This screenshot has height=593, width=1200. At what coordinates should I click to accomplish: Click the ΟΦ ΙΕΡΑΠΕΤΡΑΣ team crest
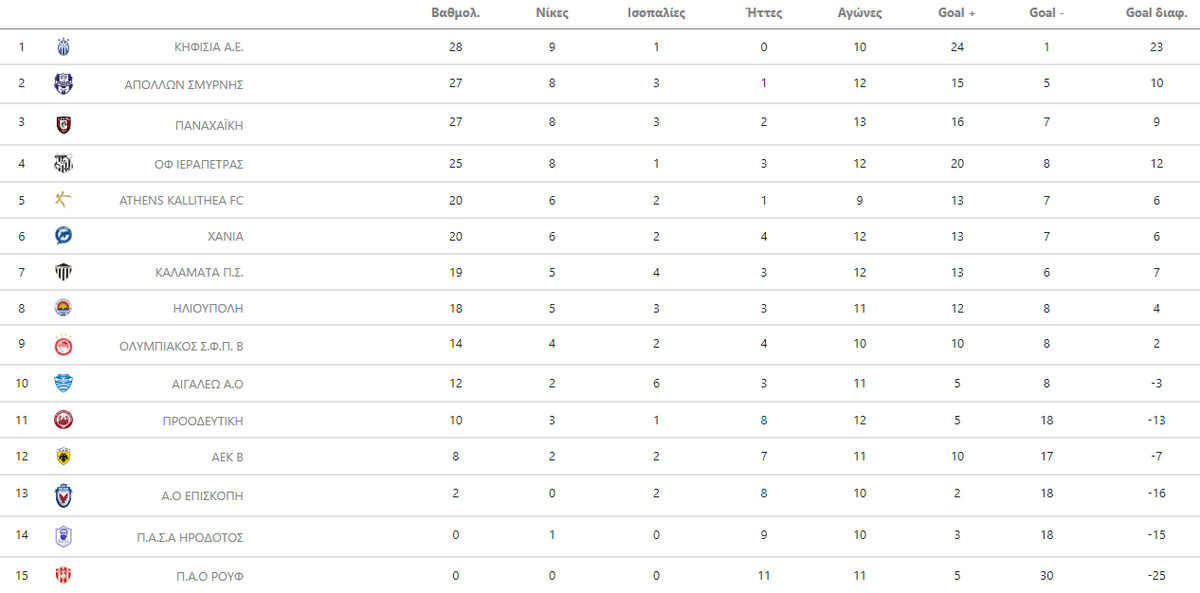63,164
